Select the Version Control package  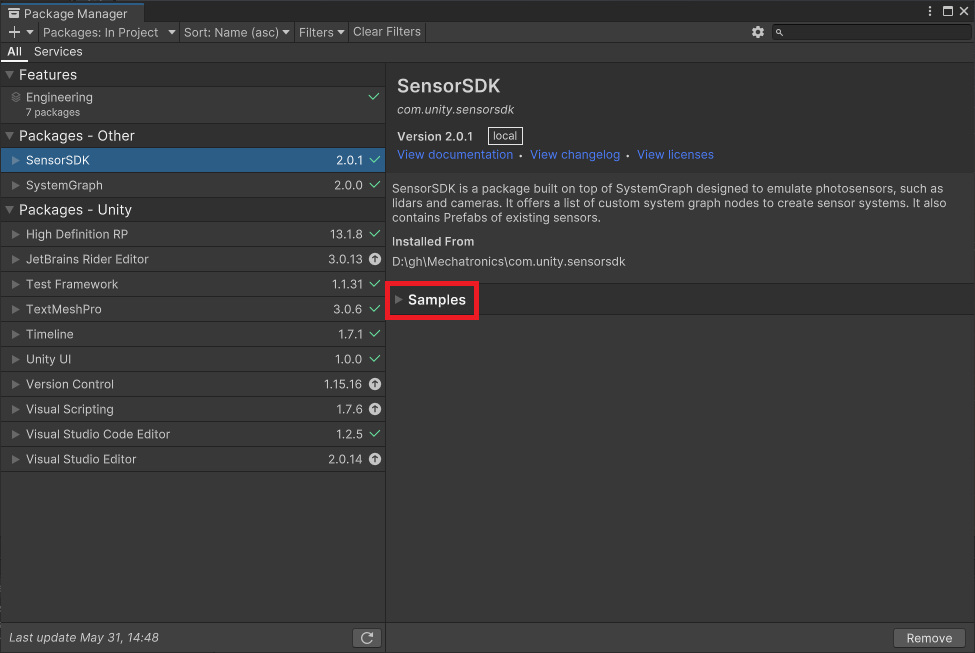pos(193,384)
